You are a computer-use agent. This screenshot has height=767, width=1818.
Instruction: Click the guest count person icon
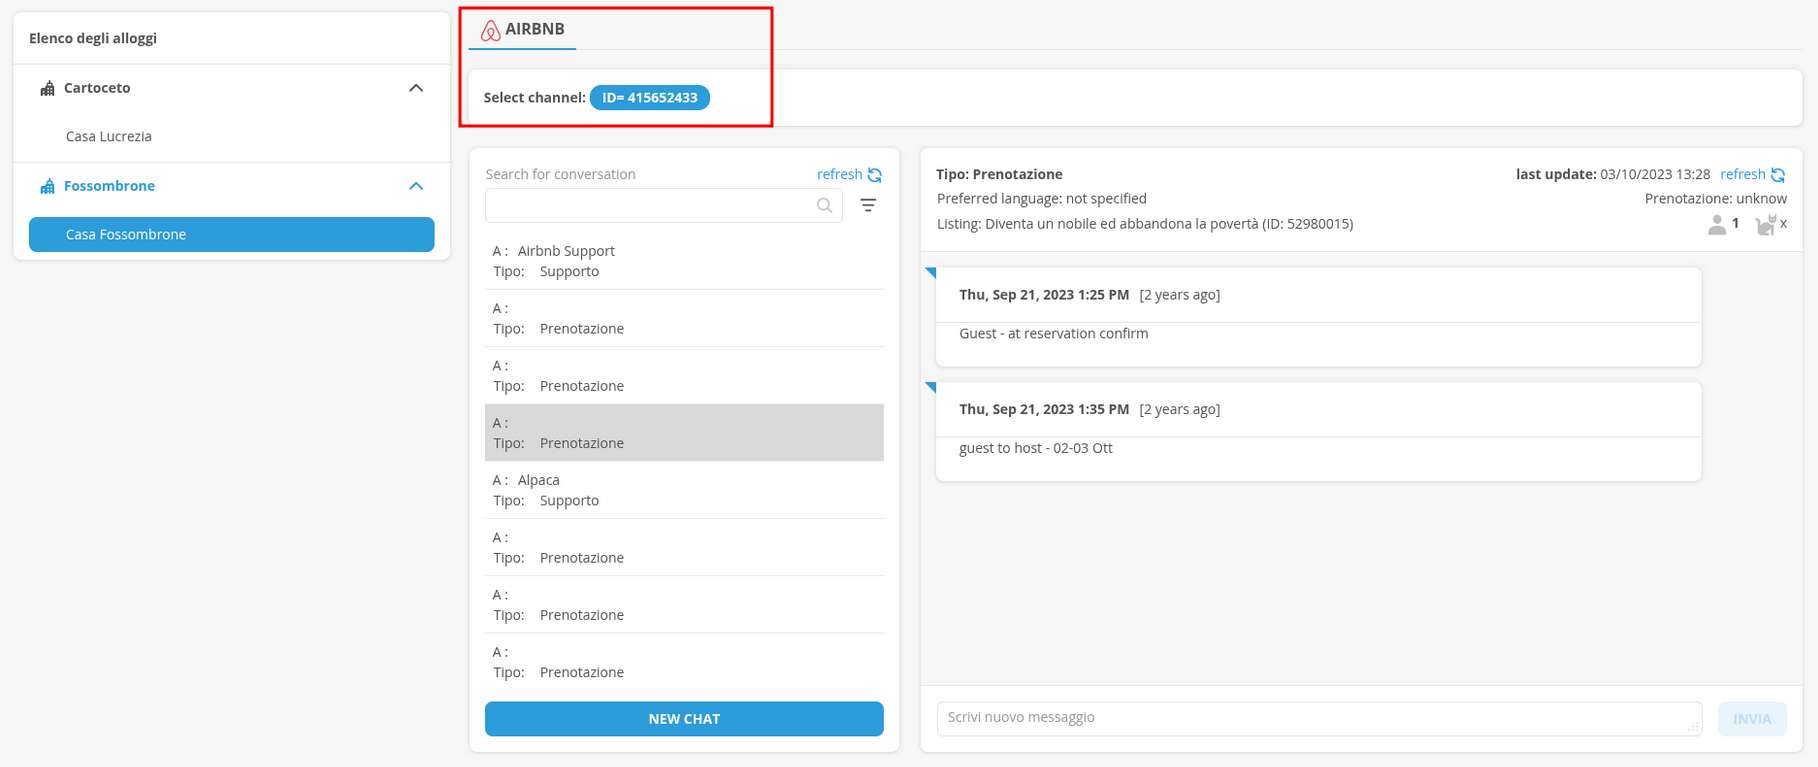click(1717, 225)
